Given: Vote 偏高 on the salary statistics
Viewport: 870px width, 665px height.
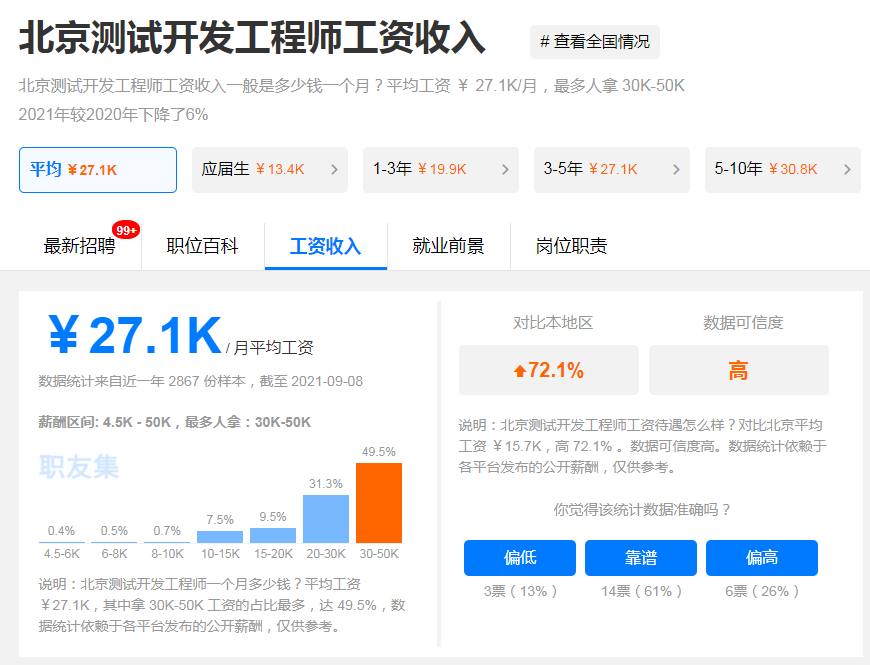Looking at the screenshot, I should (762, 558).
